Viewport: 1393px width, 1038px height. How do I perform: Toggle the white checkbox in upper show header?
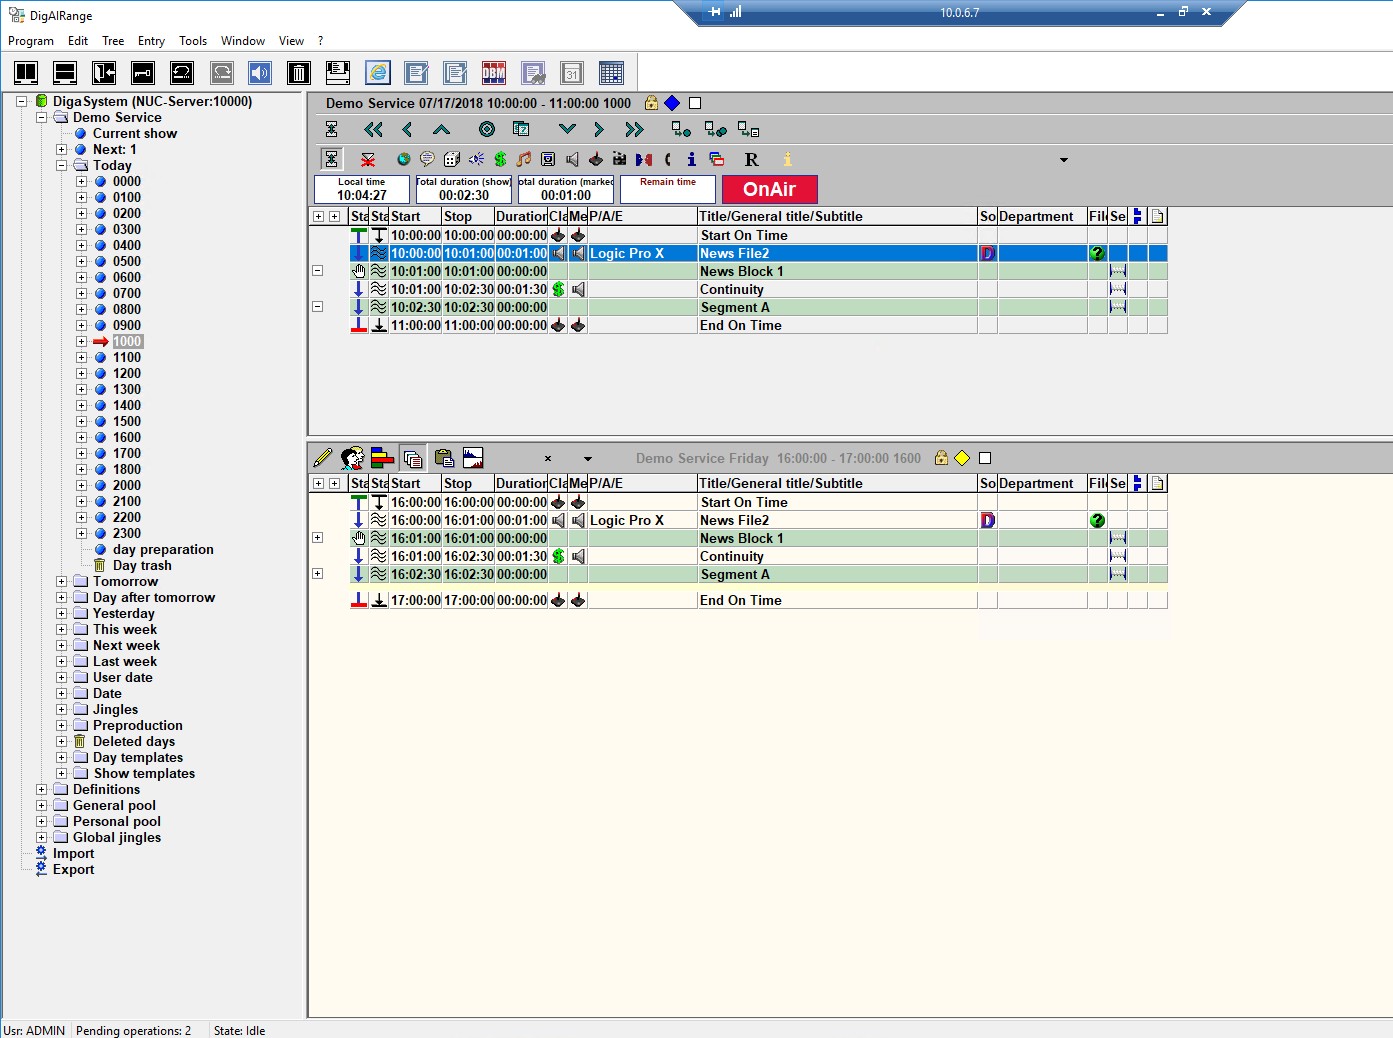[695, 103]
